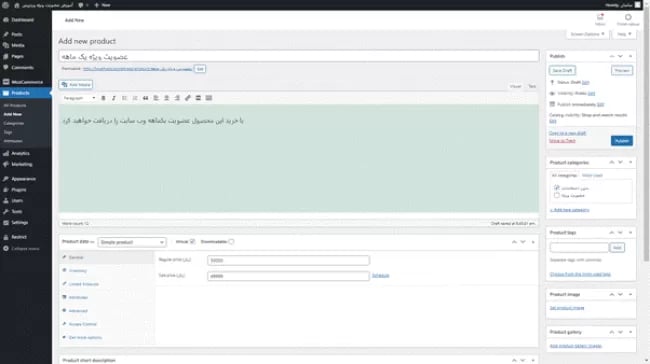The image size is (650, 364).
Task: Click the WordPress logo in admin bar
Action: click(5, 5)
